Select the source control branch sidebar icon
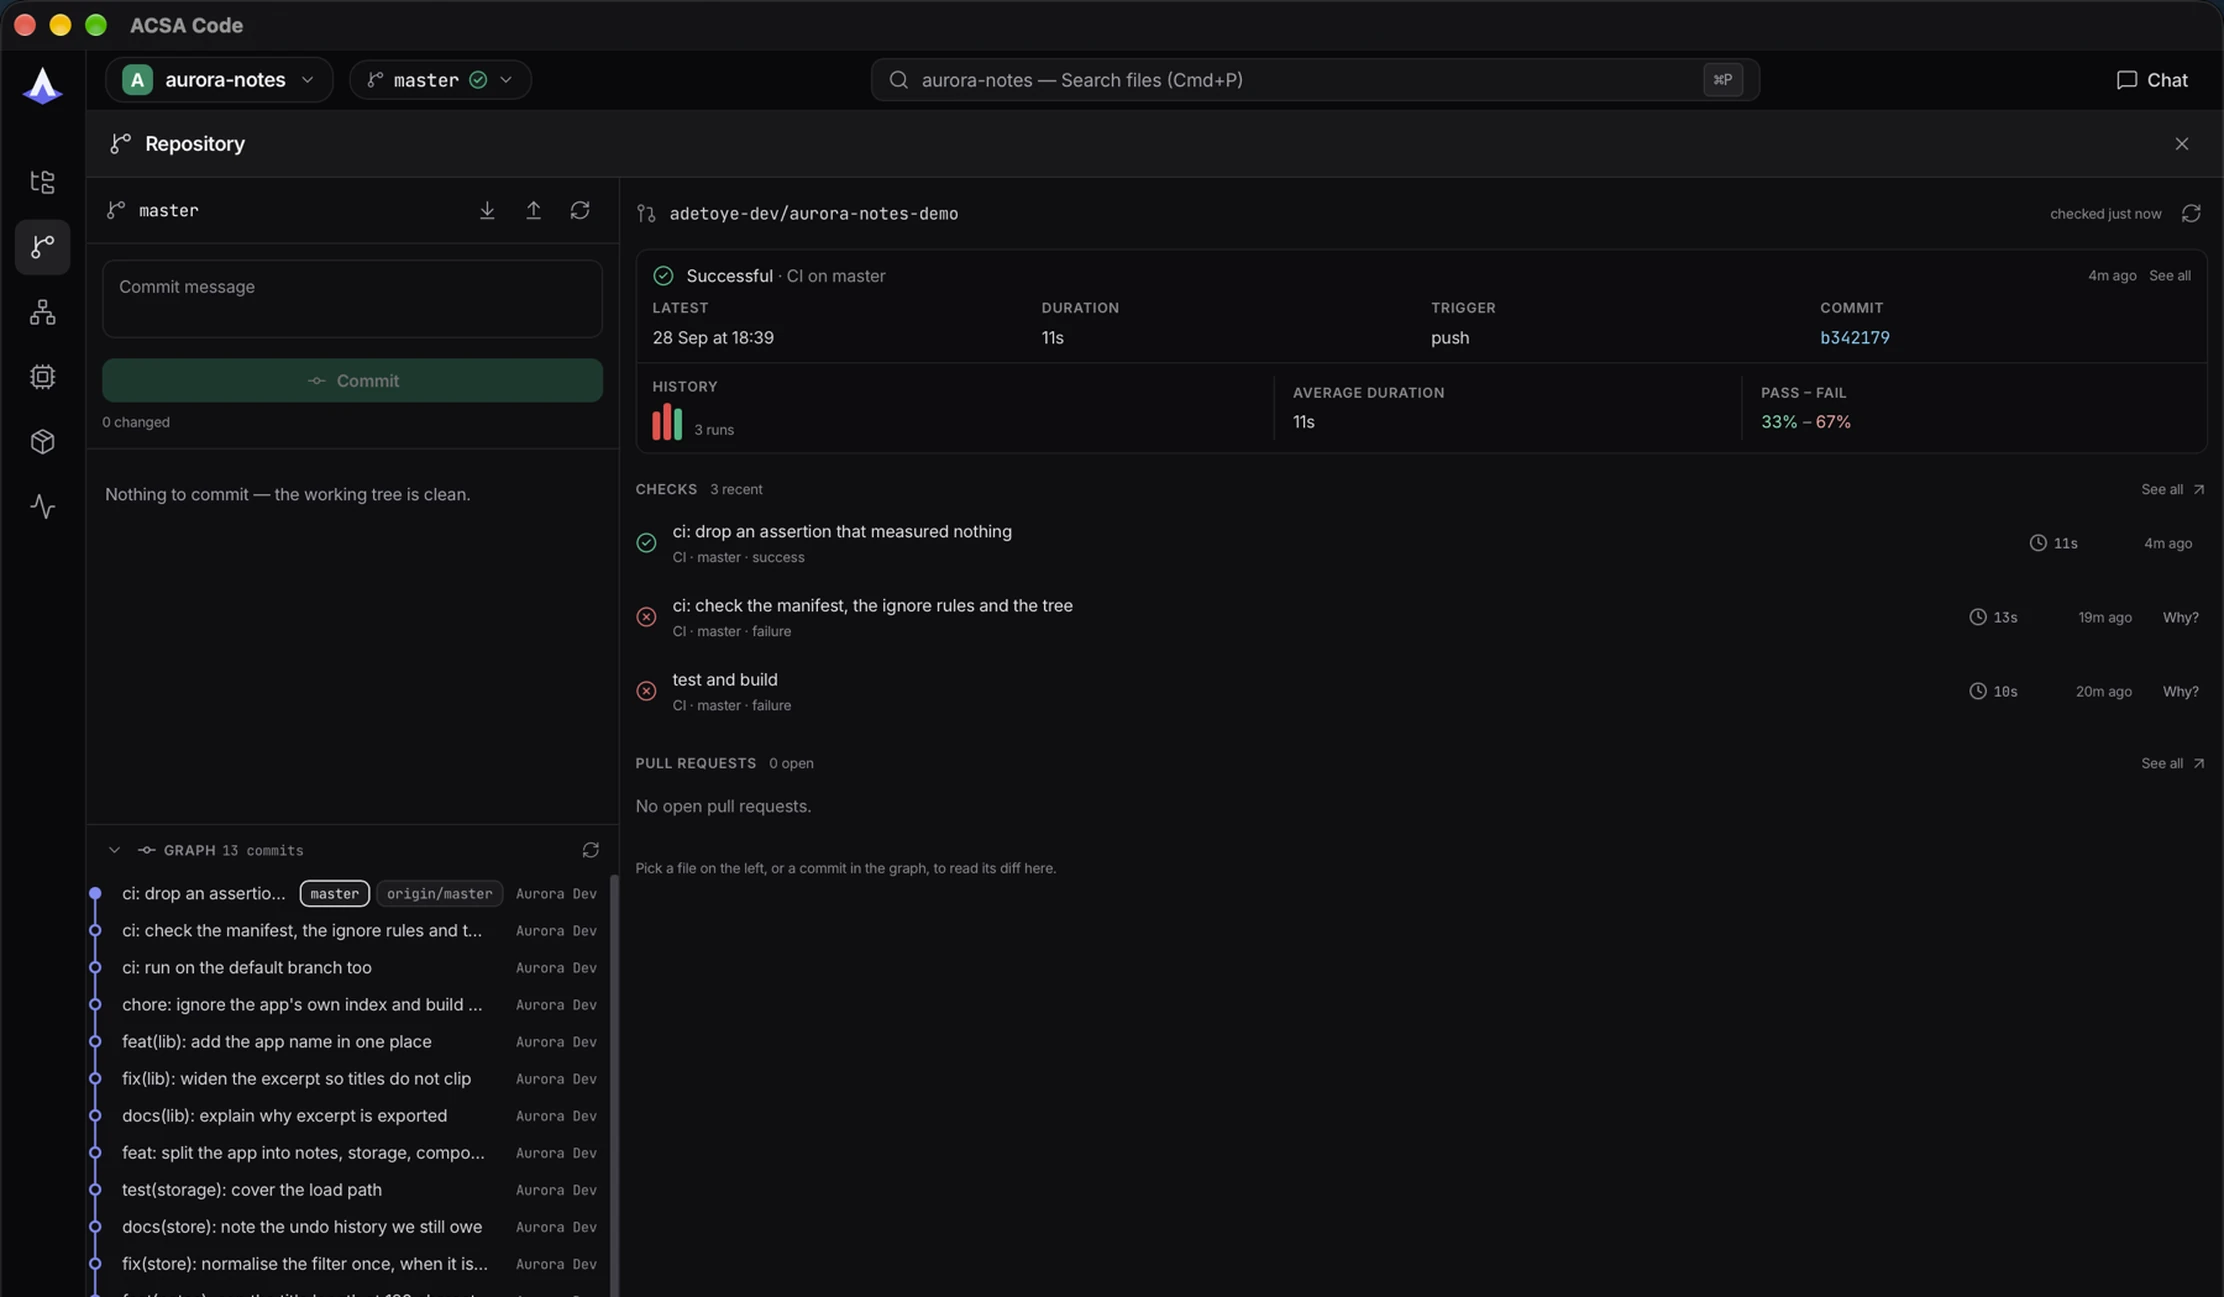This screenshot has width=2224, height=1297. pos(42,247)
